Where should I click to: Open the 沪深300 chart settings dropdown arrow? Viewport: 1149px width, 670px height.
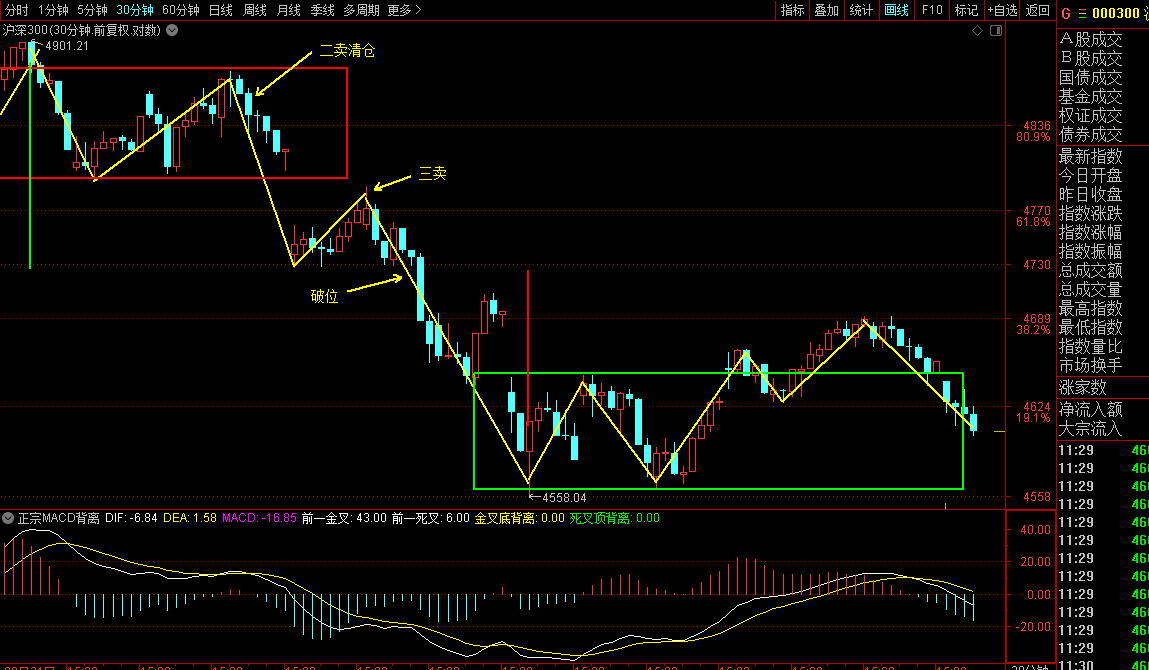pos(172,30)
